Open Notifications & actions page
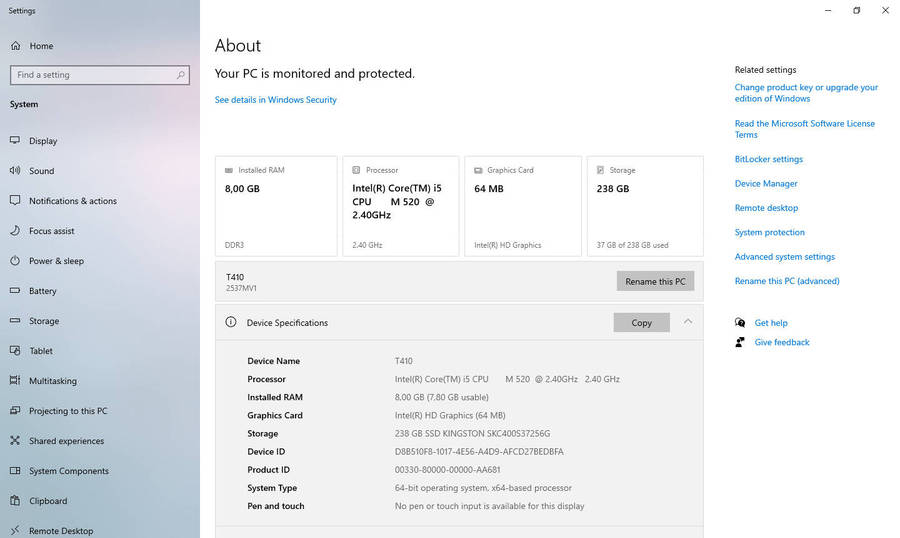 point(72,201)
